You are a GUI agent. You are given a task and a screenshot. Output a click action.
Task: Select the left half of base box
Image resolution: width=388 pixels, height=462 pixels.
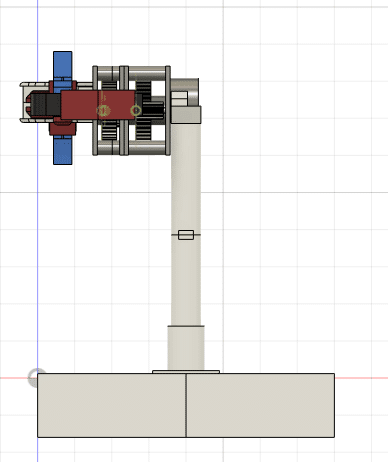(x=111, y=405)
